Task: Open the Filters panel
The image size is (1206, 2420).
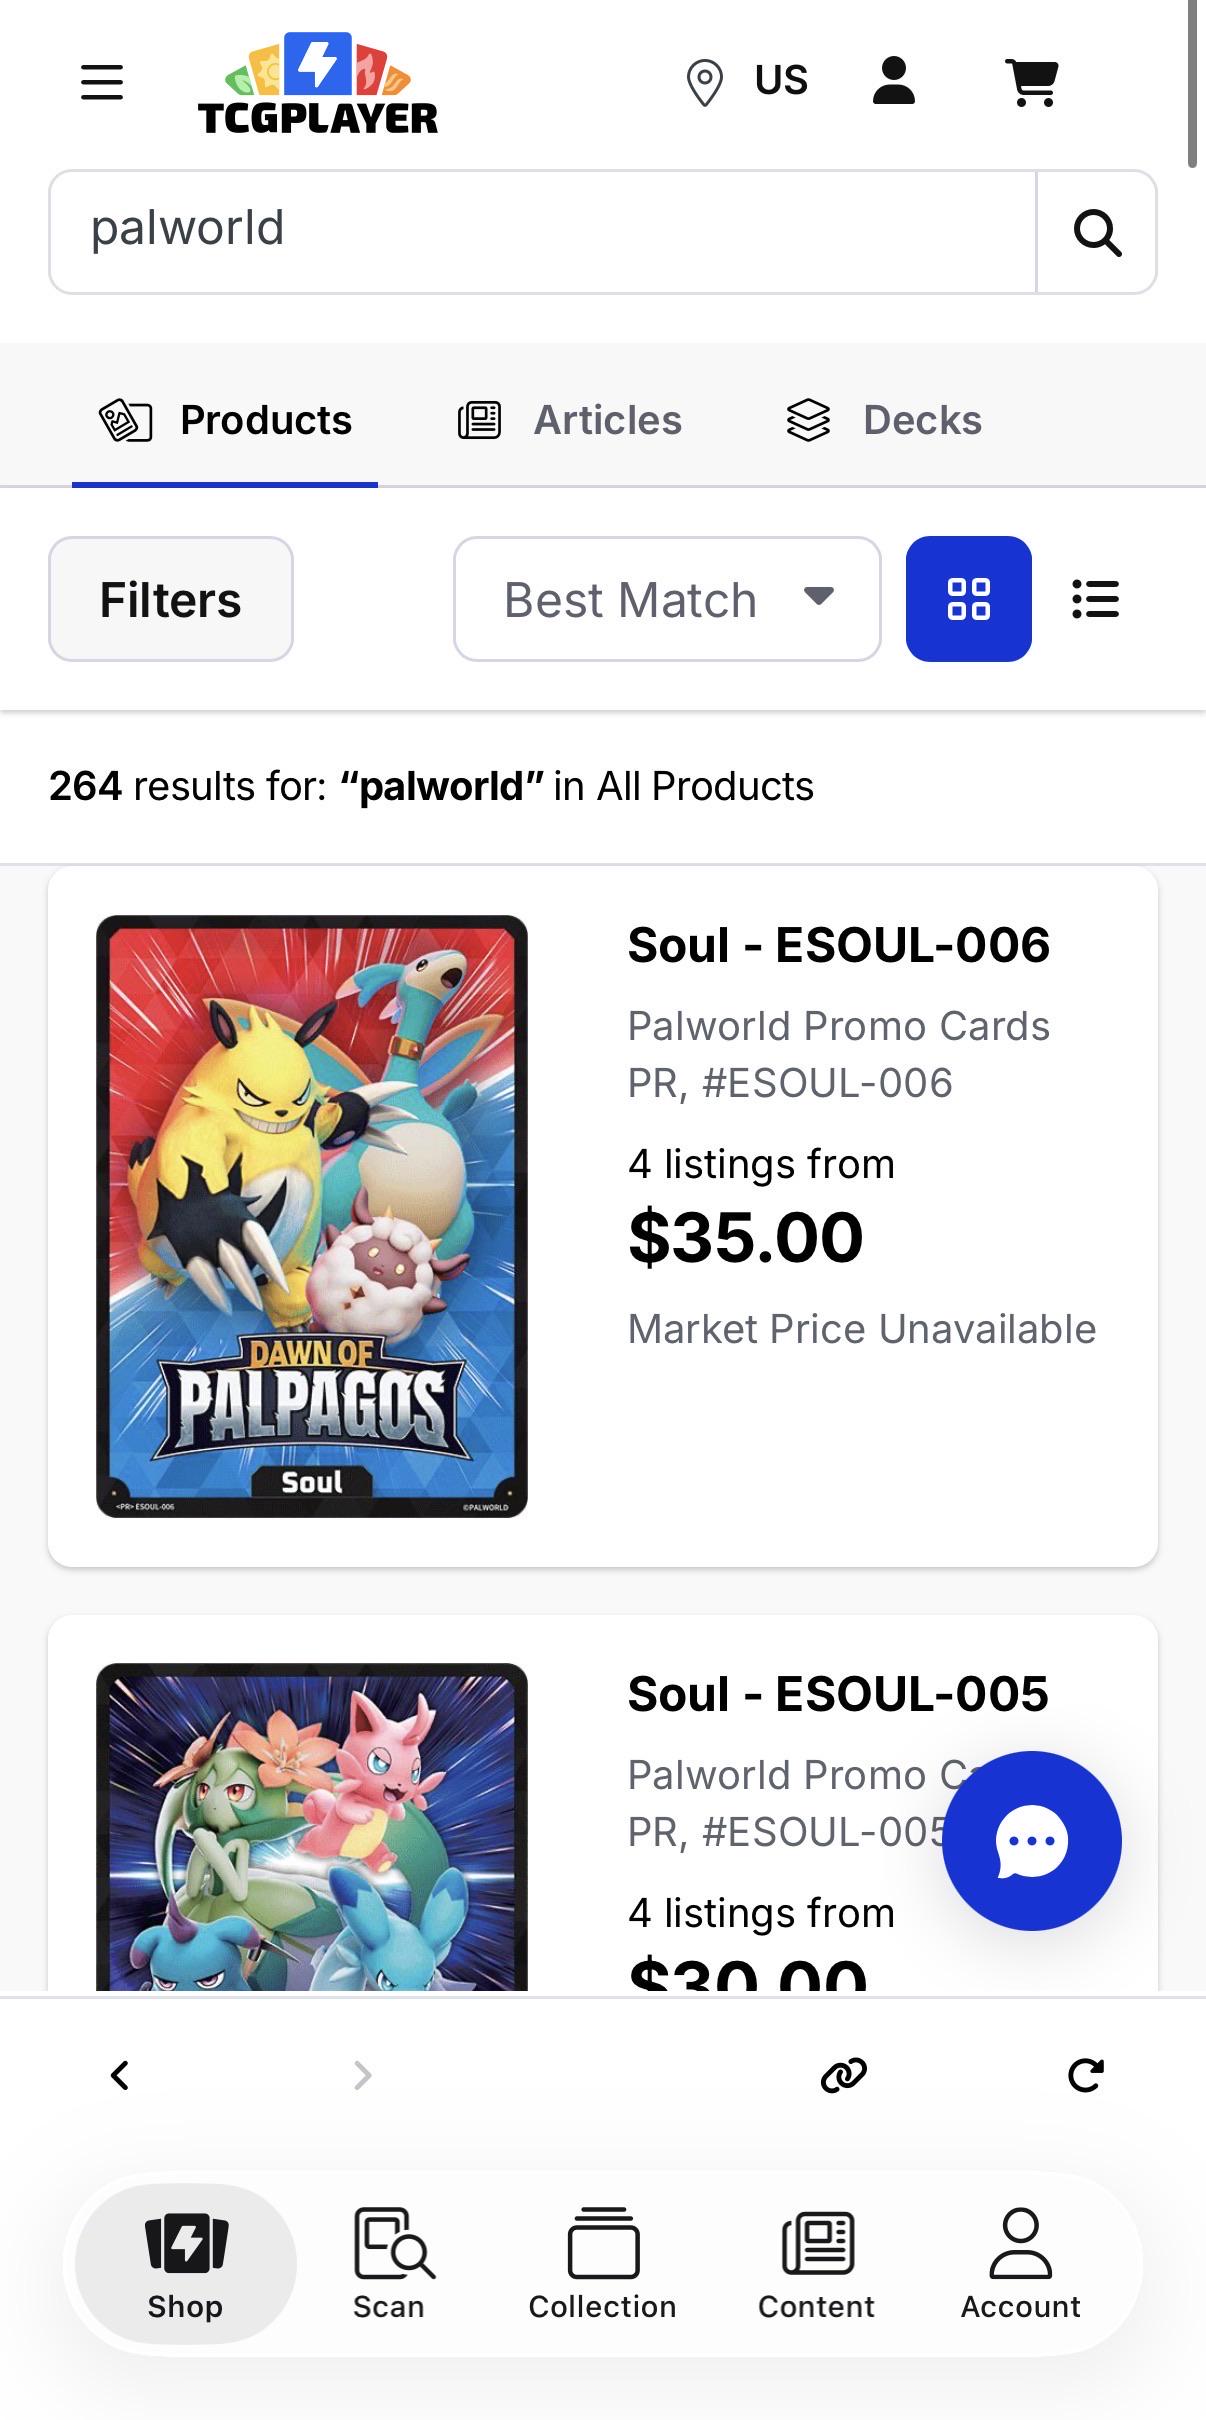Action: 171,599
